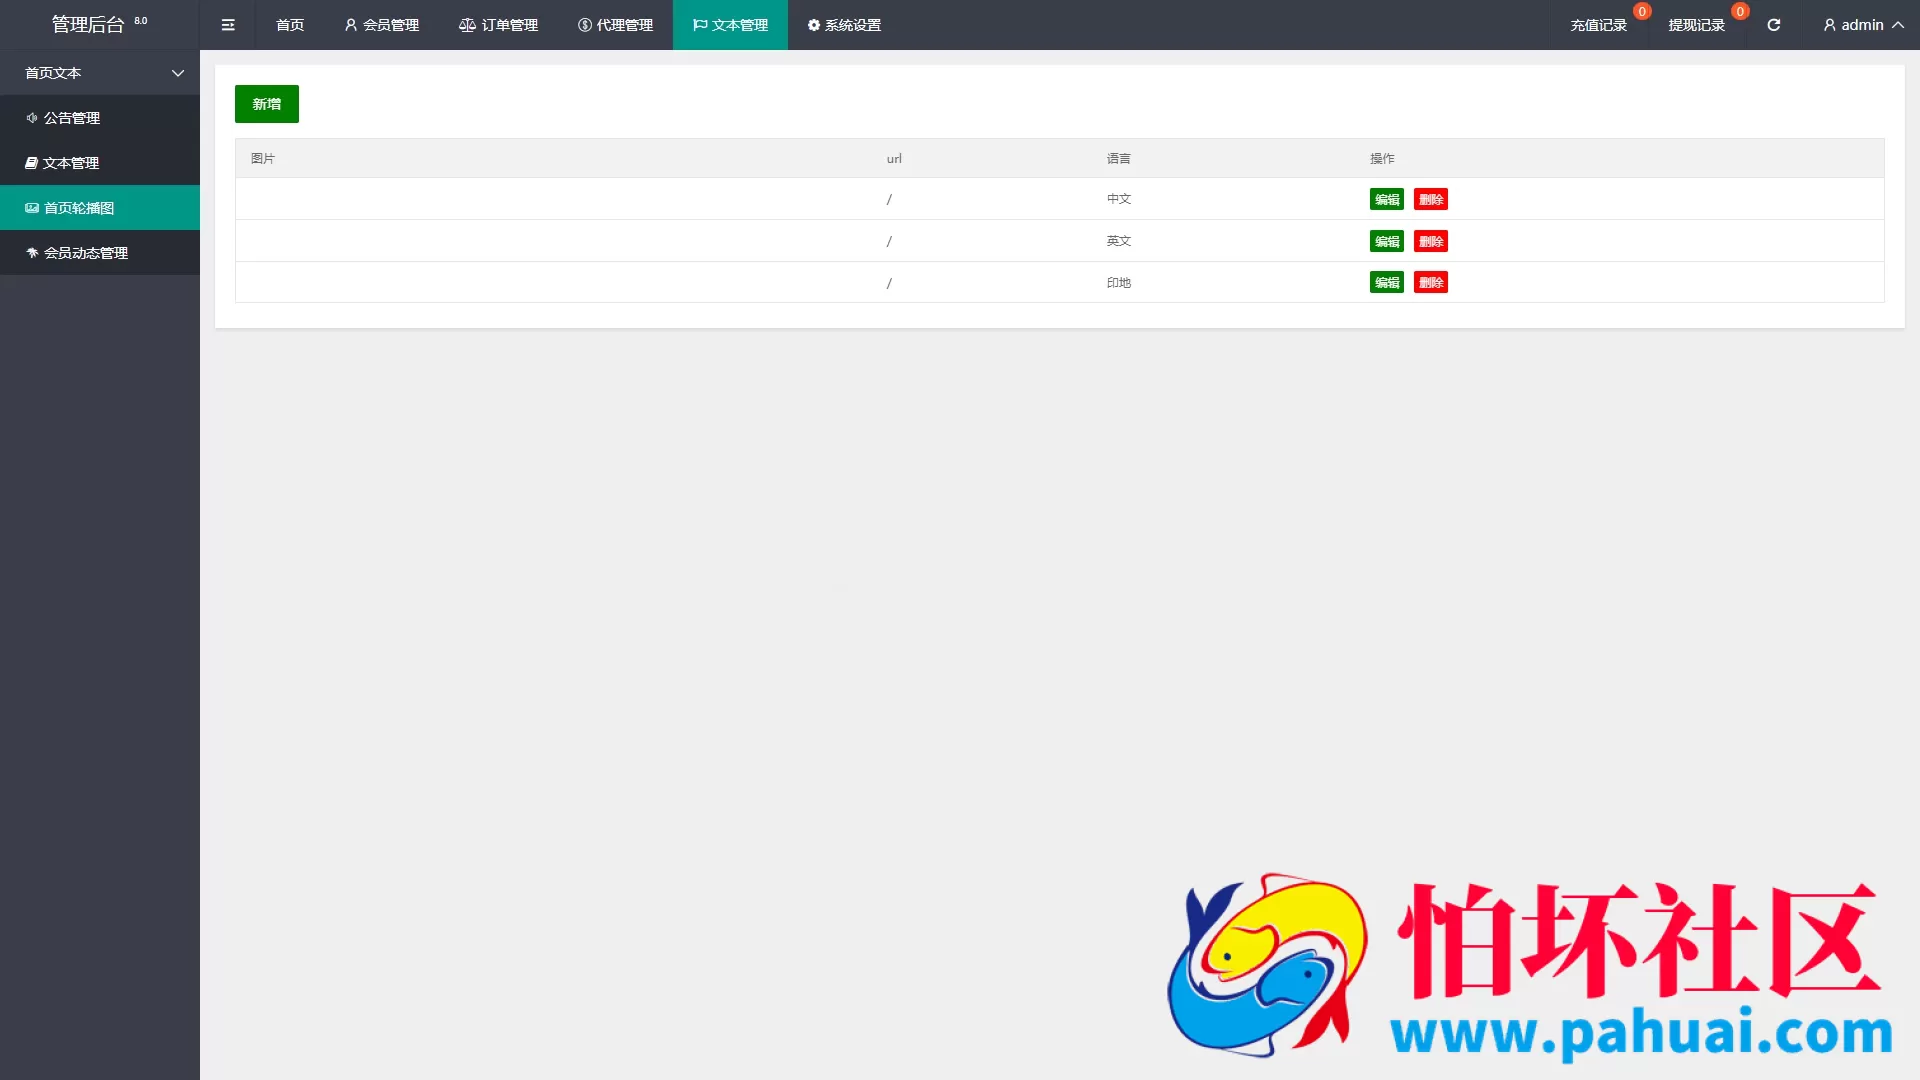Image resolution: width=1920 pixels, height=1080 pixels.
Task: Switch to the 文本管理 top tab
Action: pyautogui.click(x=730, y=25)
